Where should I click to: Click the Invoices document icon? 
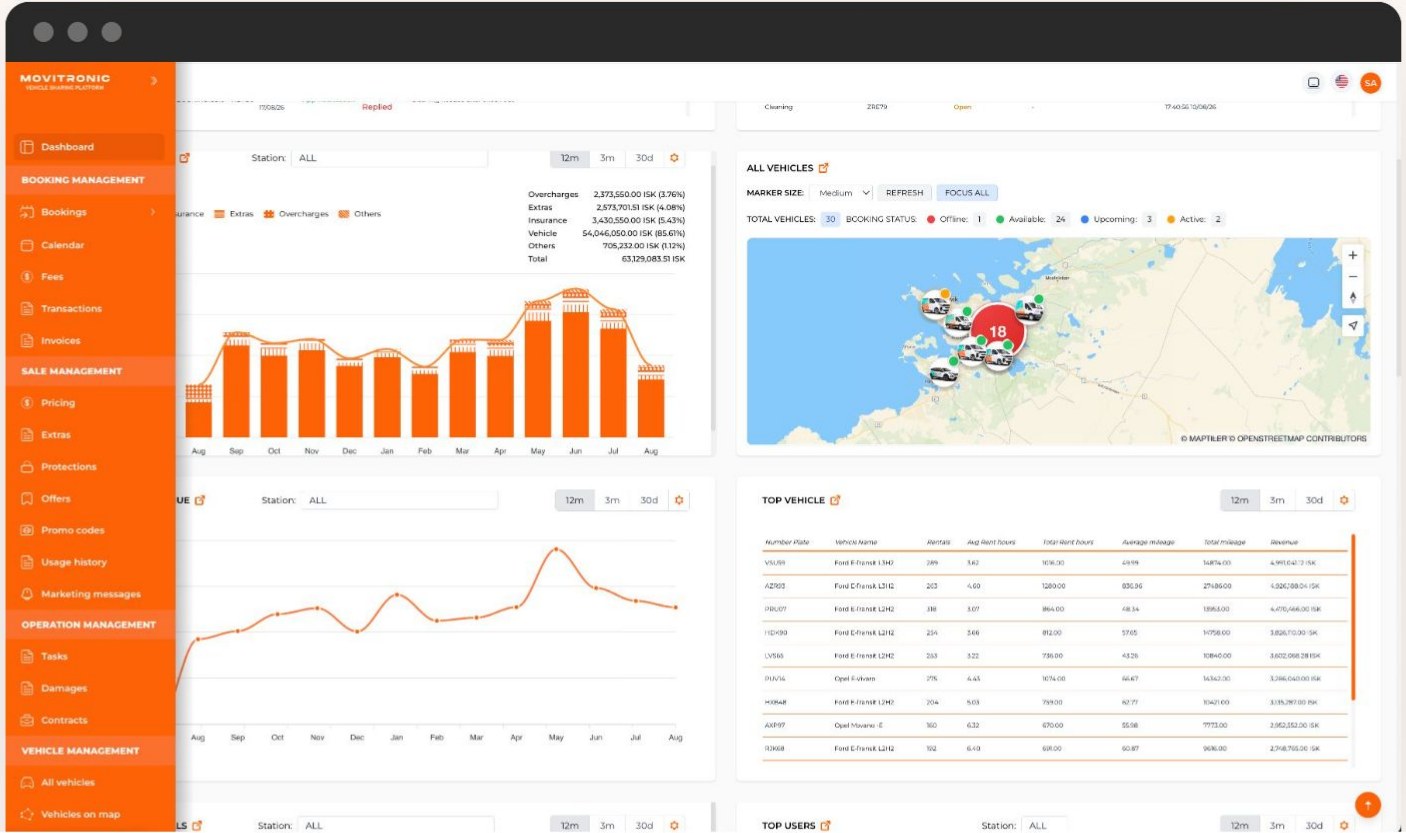click(x=27, y=341)
